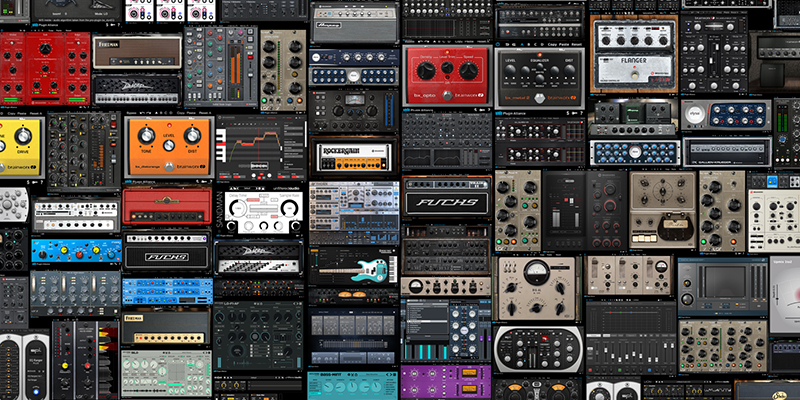Image resolution: width=800 pixels, height=400 pixels.
Task: Click the Plugin Alliance logo below bx_metal 2
Action: (x=511, y=115)
